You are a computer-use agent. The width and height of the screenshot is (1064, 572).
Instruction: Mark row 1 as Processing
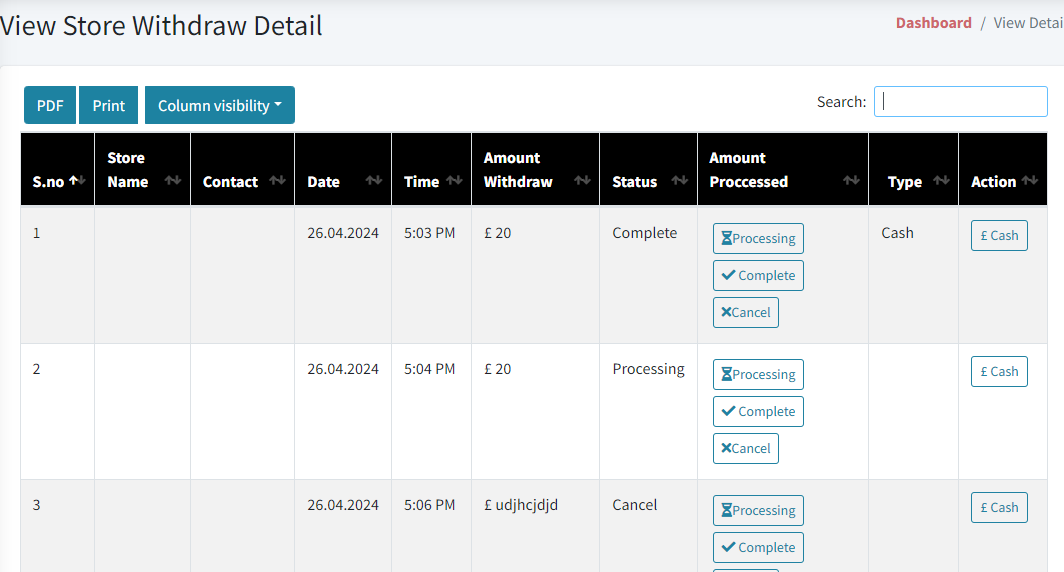[x=758, y=238]
